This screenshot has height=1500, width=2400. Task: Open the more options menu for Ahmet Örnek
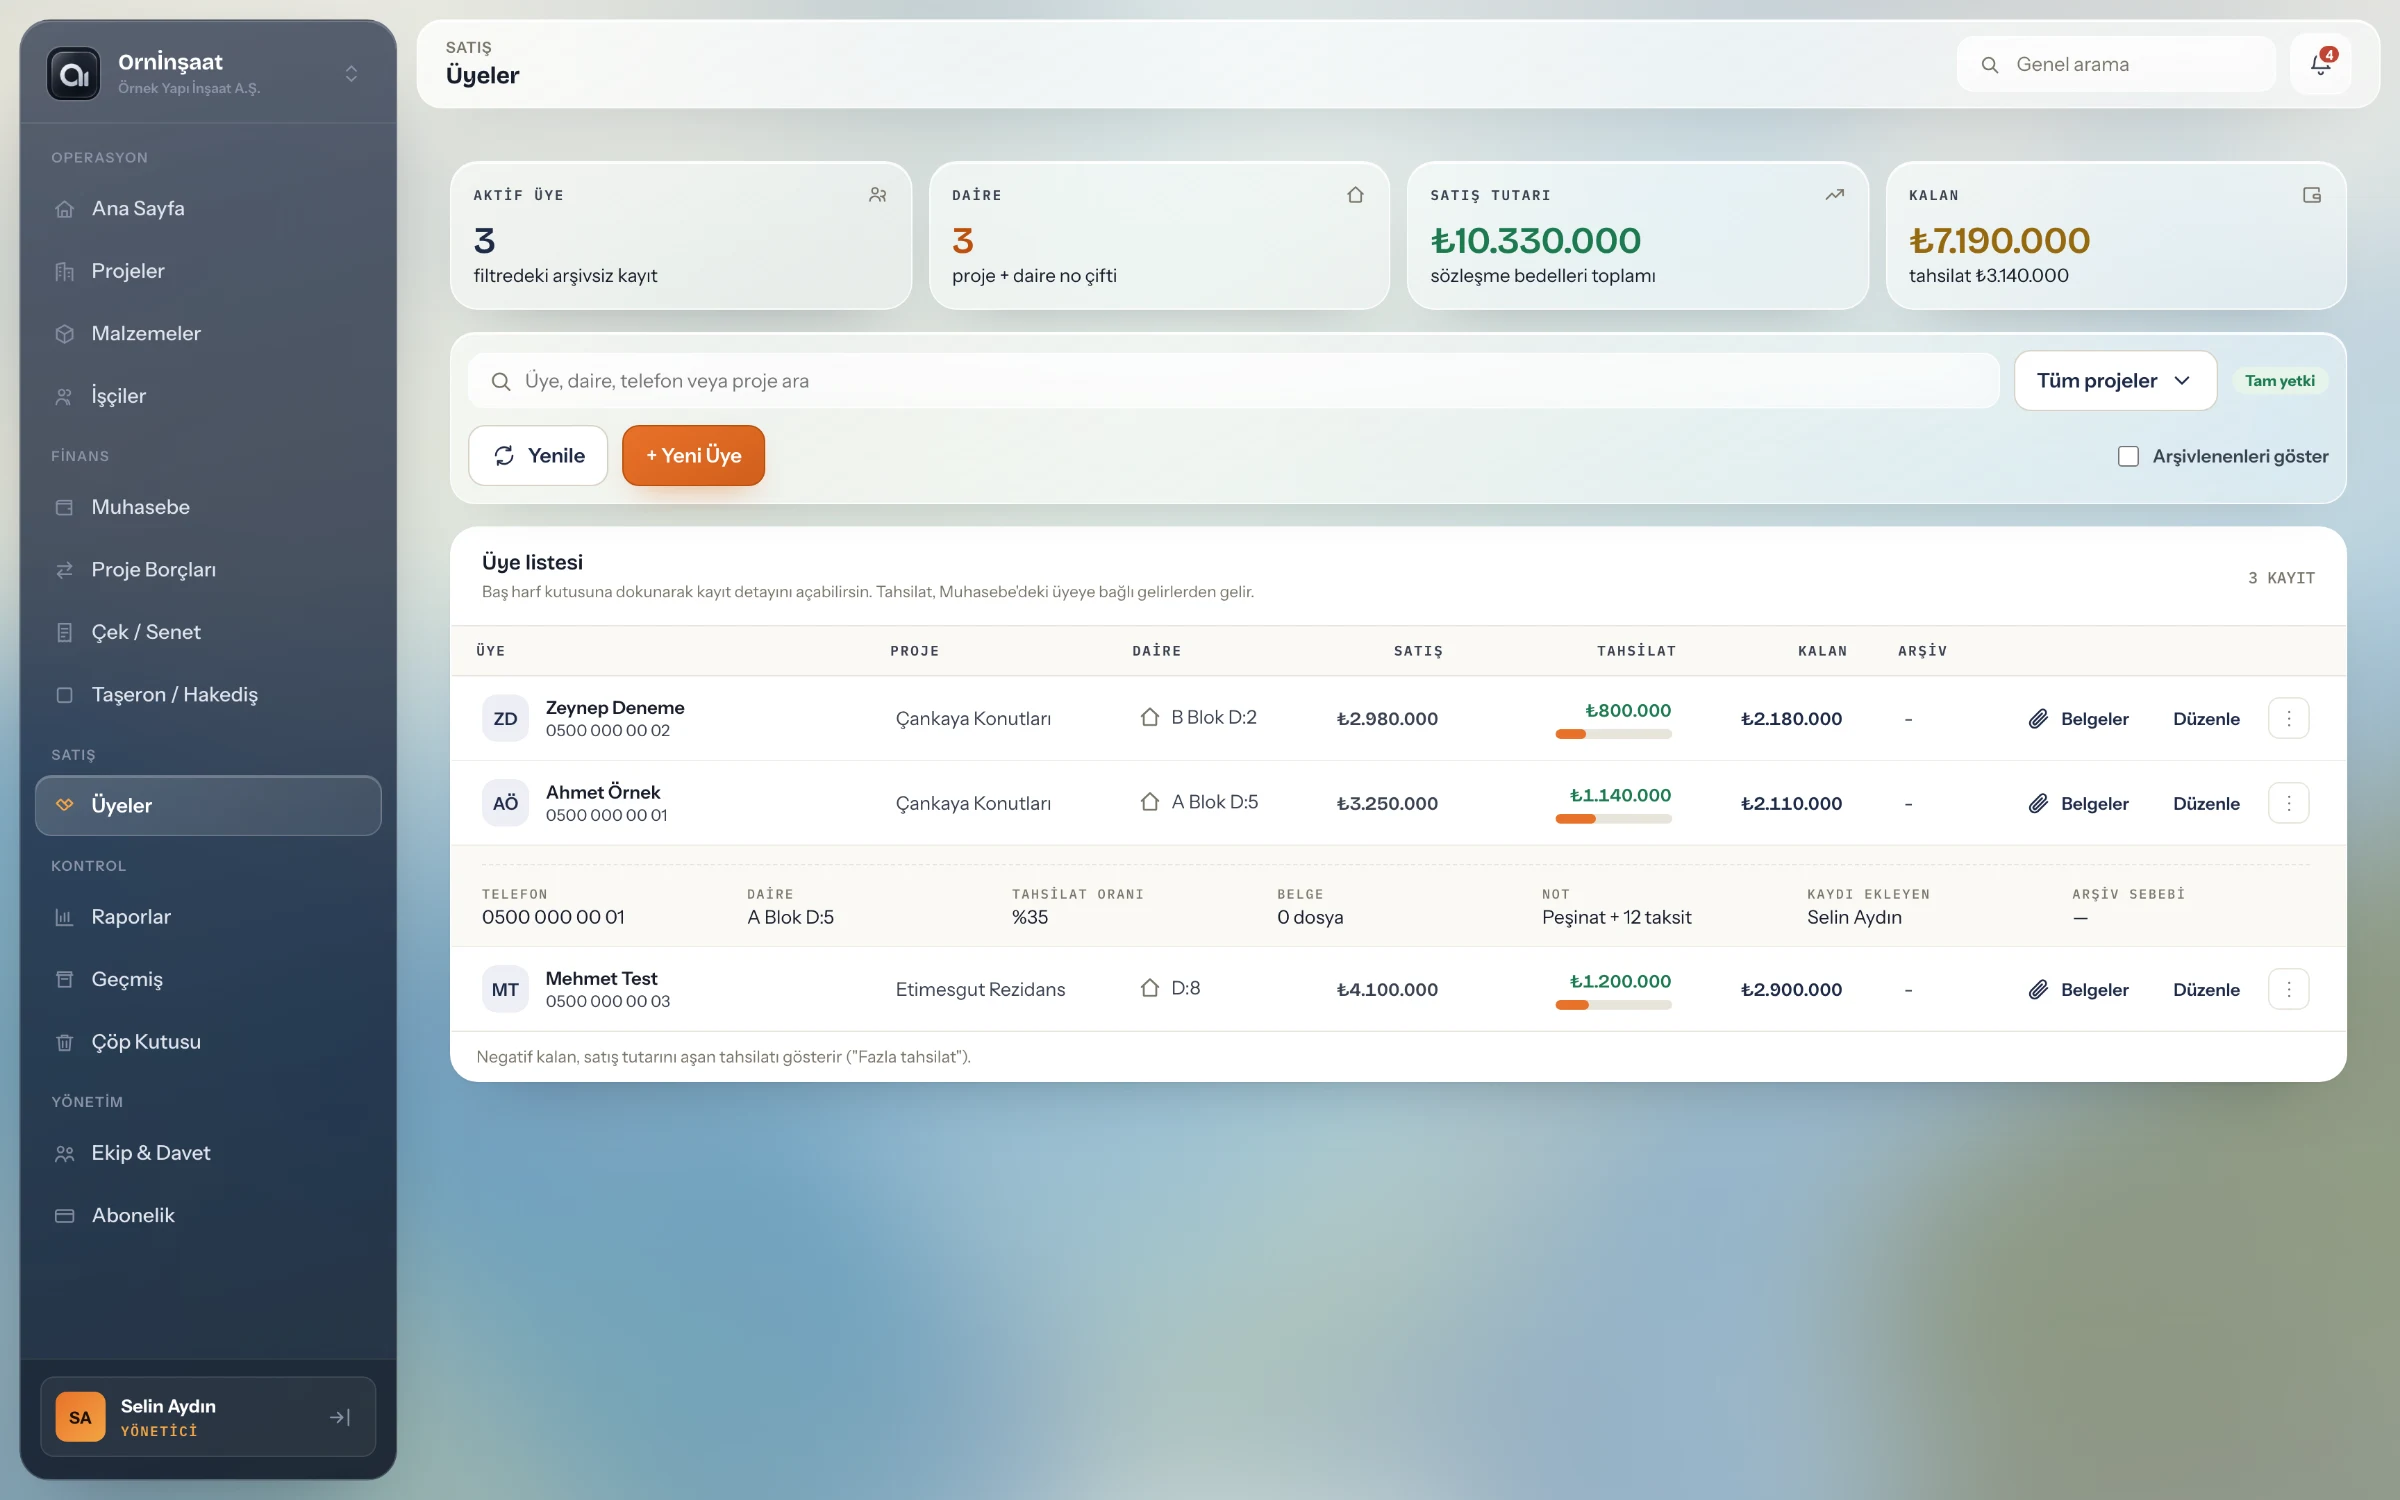(x=2288, y=803)
